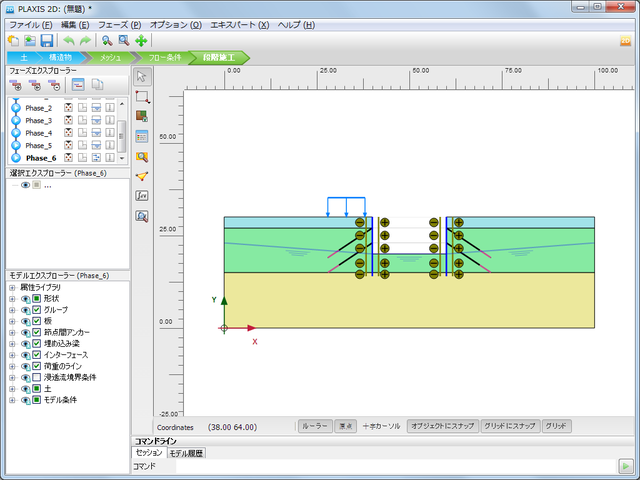Uncheck the グループ checkbox
This screenshot has height=480, width=640.
(x=36, y=310)
